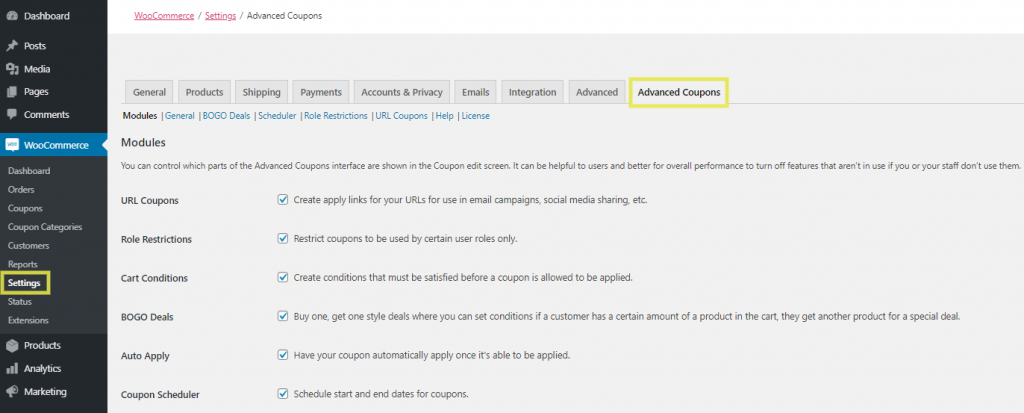Click the "Cart Conditions" row label
The image size is (1024, 413).
(154, 278)
